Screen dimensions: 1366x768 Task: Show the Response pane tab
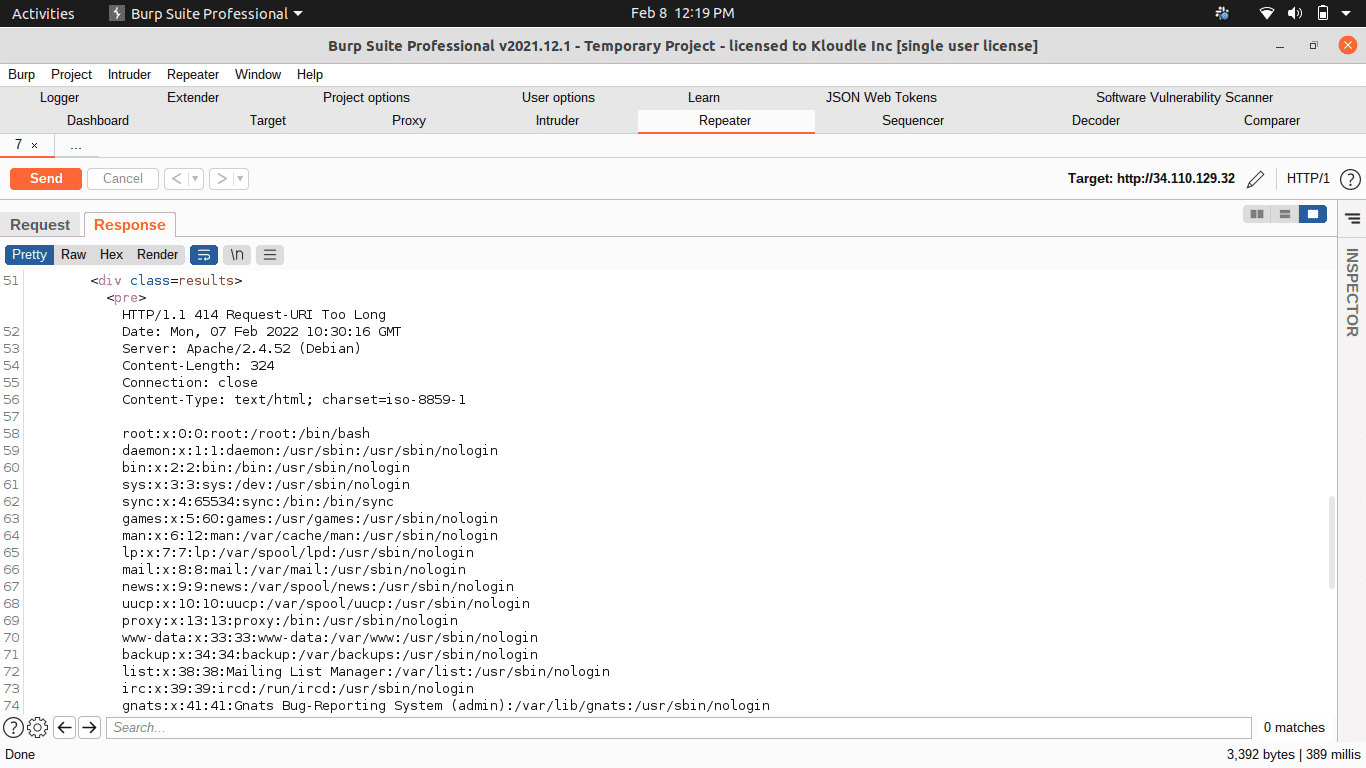pyautogui.click(x=130, y=225)
